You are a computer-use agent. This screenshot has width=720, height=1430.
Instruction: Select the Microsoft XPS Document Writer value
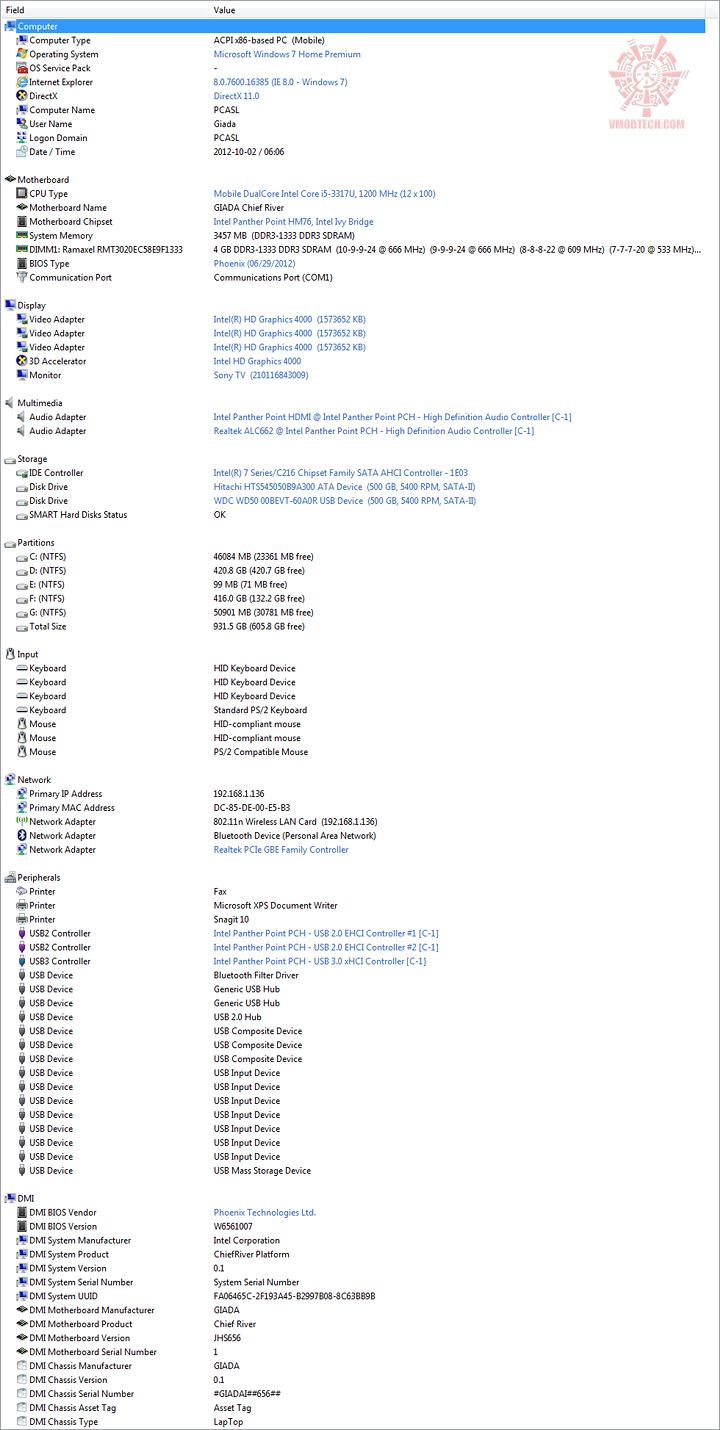pos(276,905)
